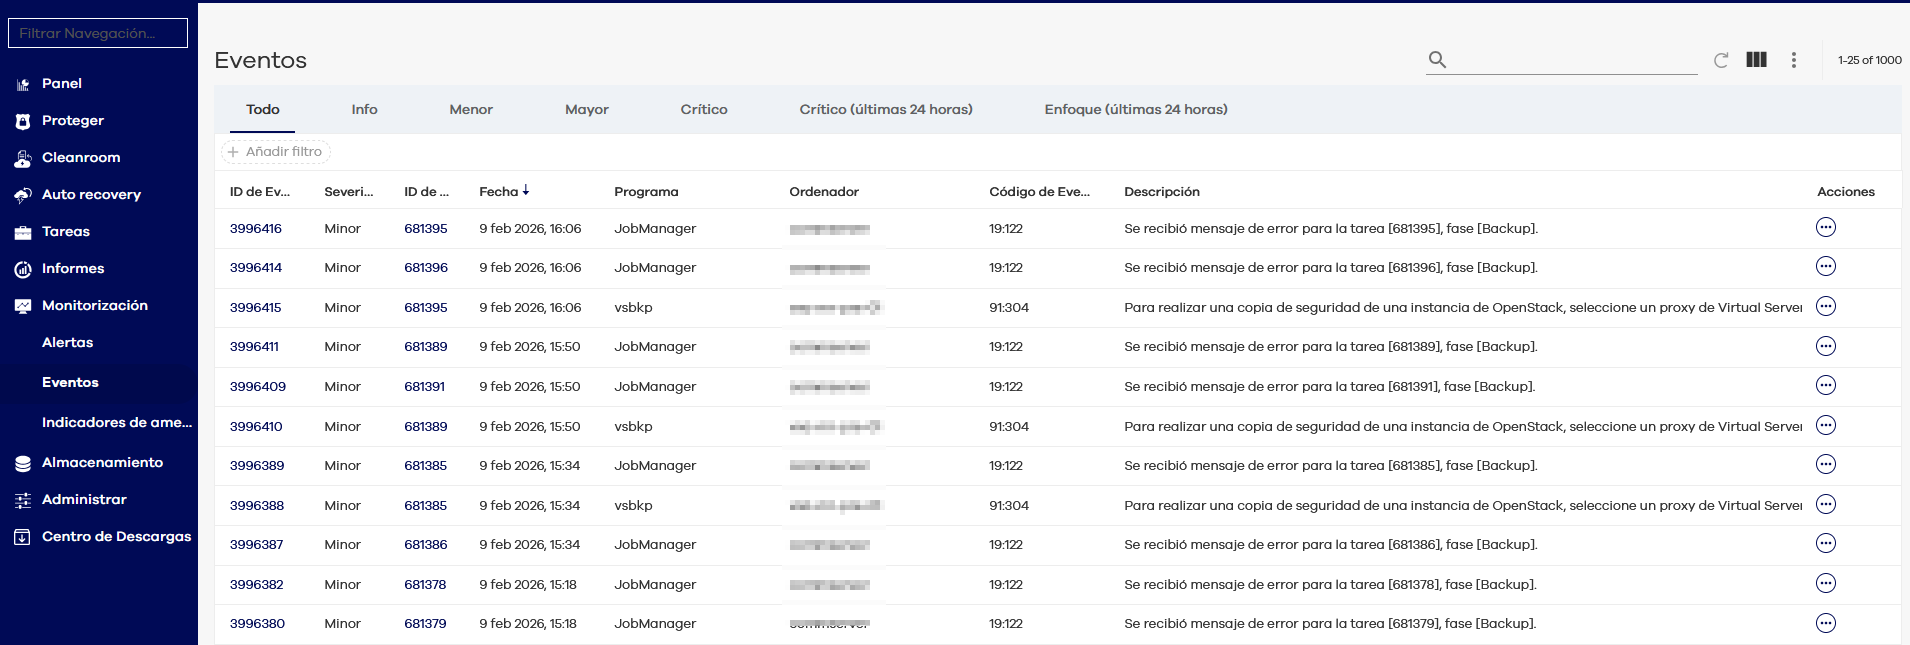The image size is (1910, 645).
Task: Open actions menu for event 3996416
Action: [x=1825, y=228]
